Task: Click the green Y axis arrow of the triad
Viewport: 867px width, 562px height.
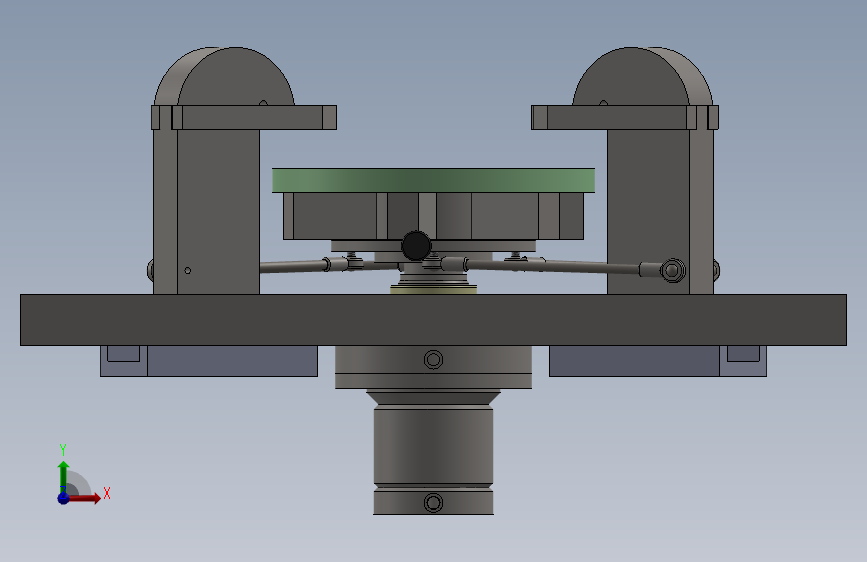Action: (63, 477)
